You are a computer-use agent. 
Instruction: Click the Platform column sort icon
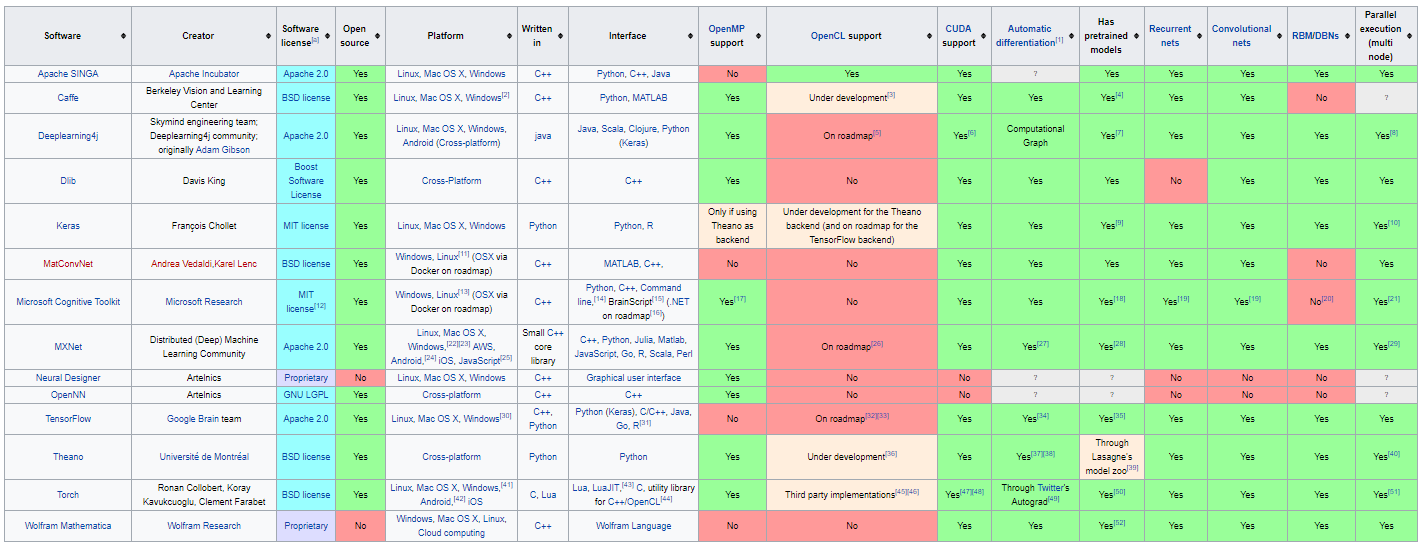pos(508,36)
